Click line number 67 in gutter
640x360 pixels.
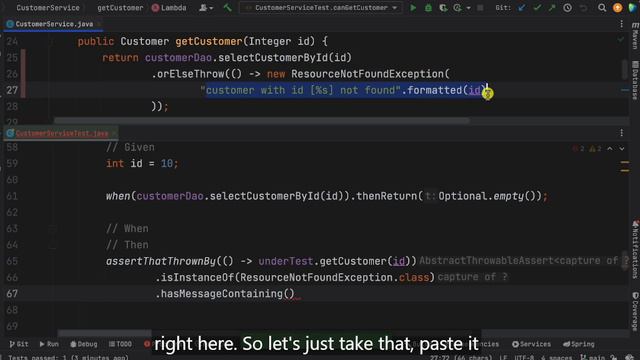tap(12, 294)
